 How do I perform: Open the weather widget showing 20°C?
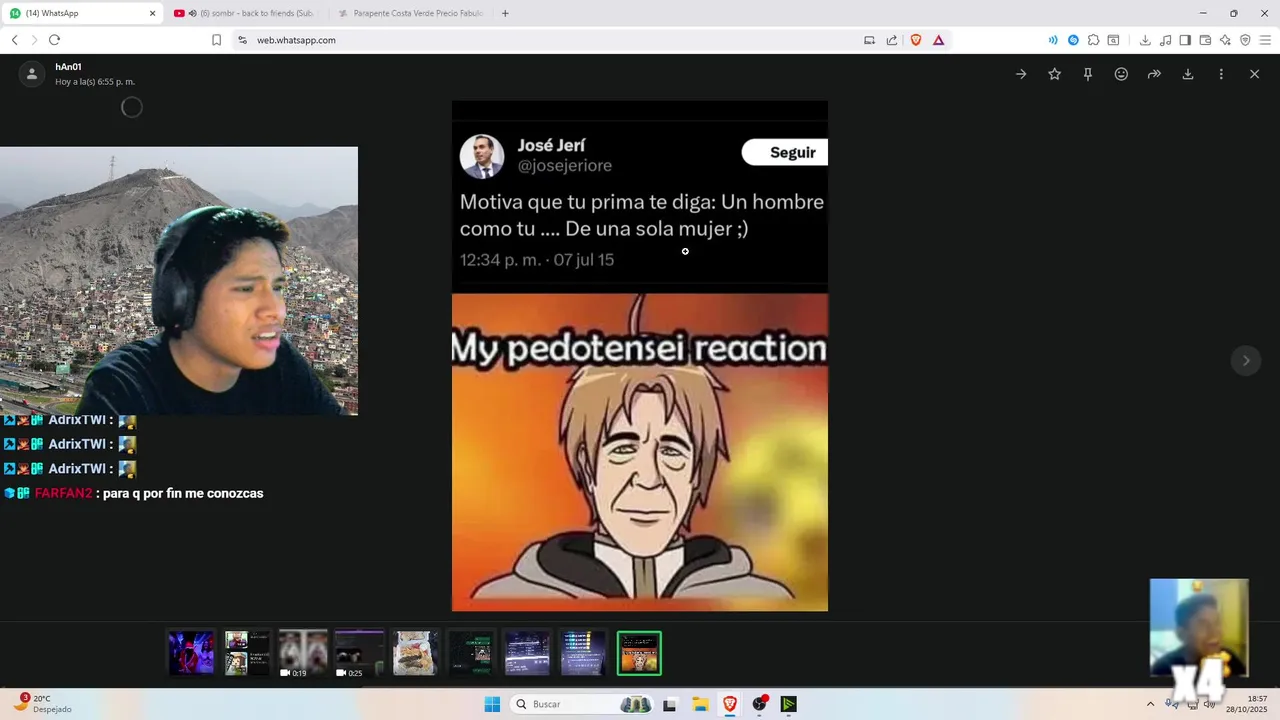(x=42, y=704)
